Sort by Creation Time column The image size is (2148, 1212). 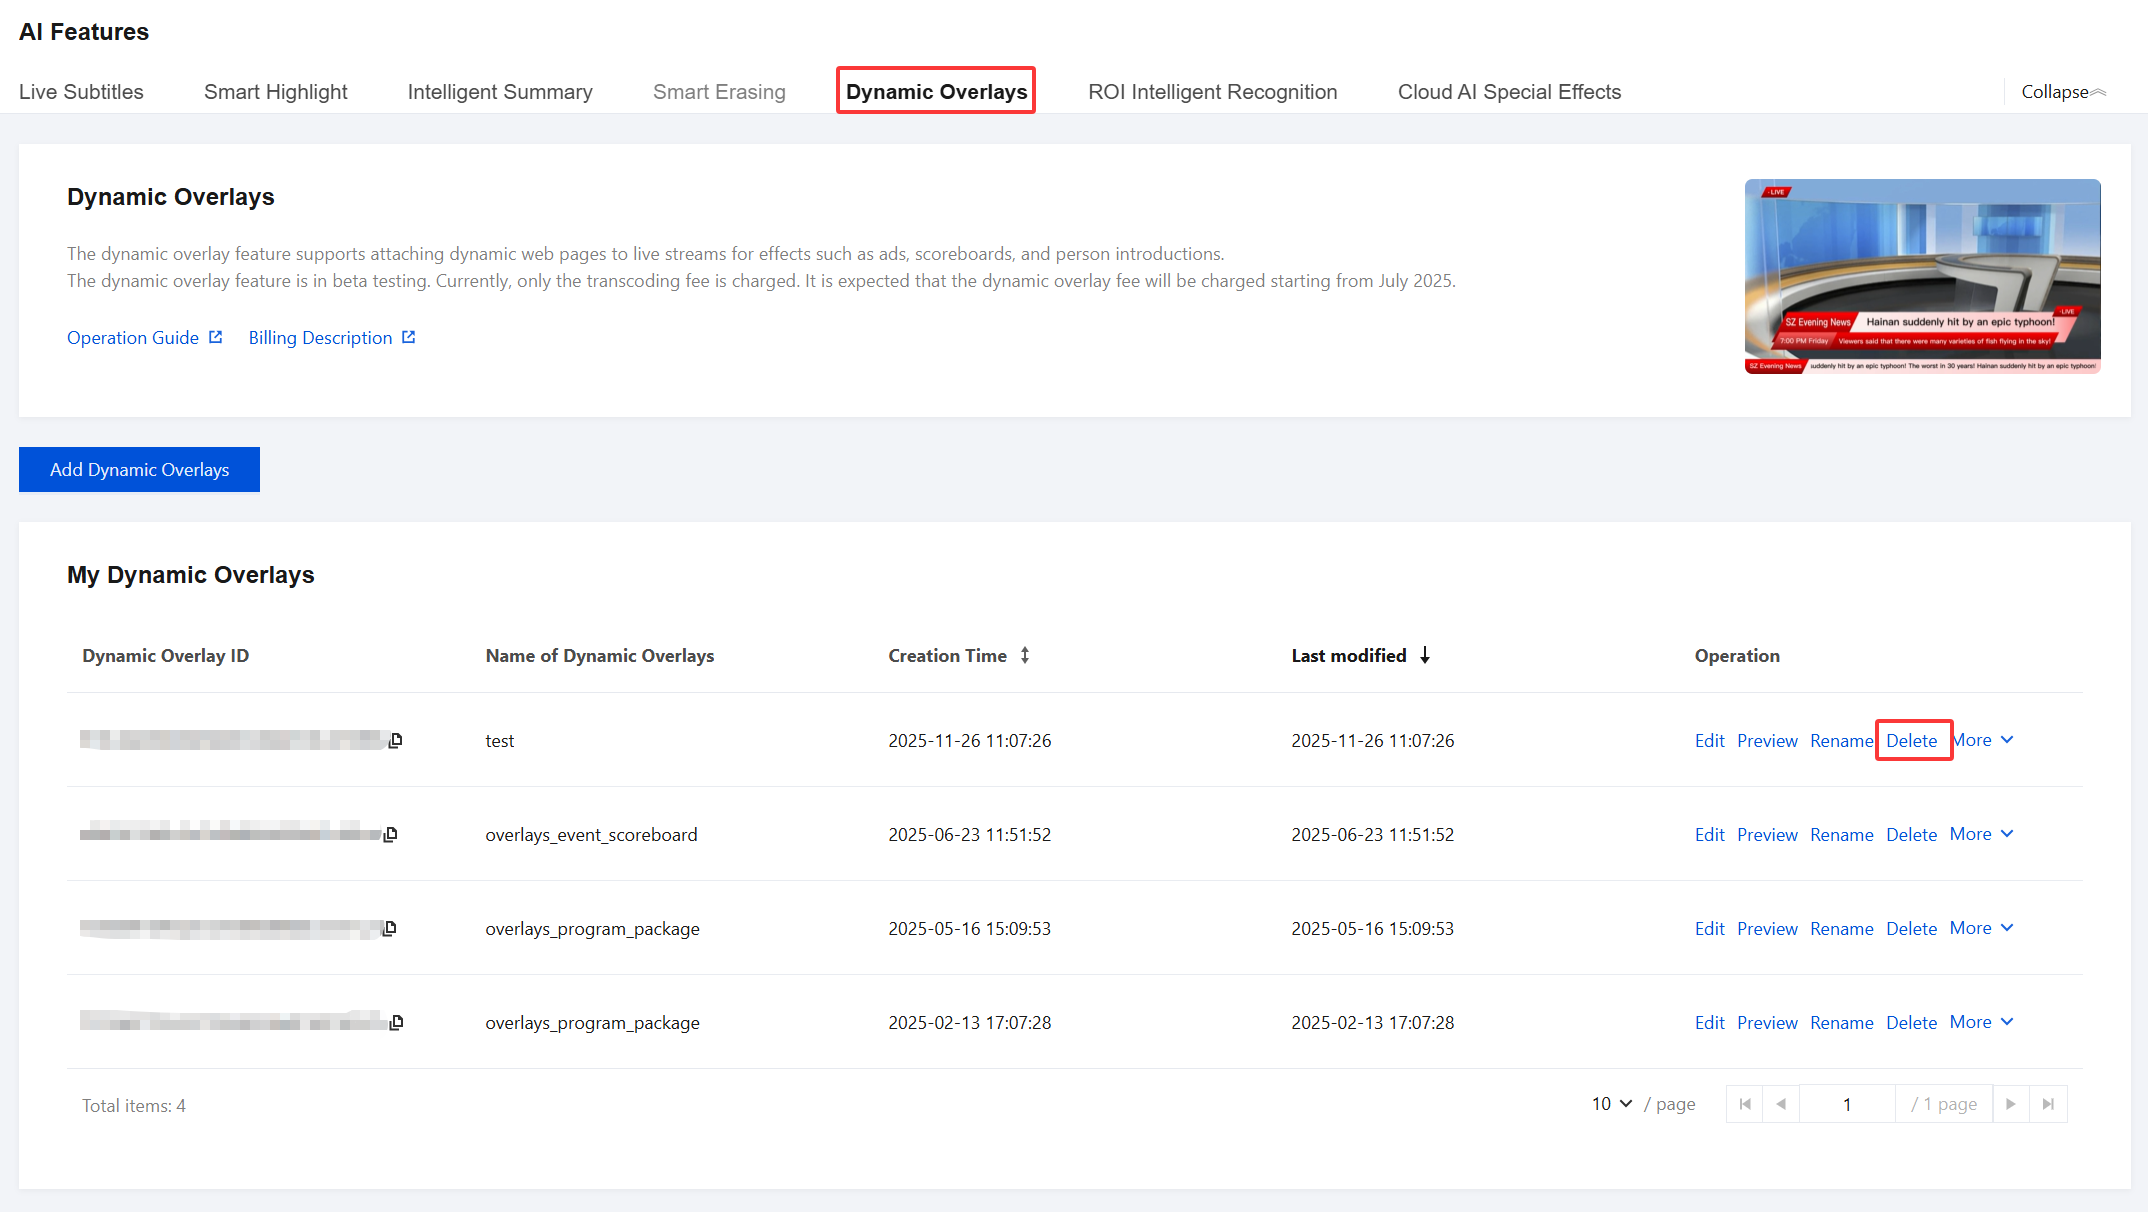[x=1025, y=656]
